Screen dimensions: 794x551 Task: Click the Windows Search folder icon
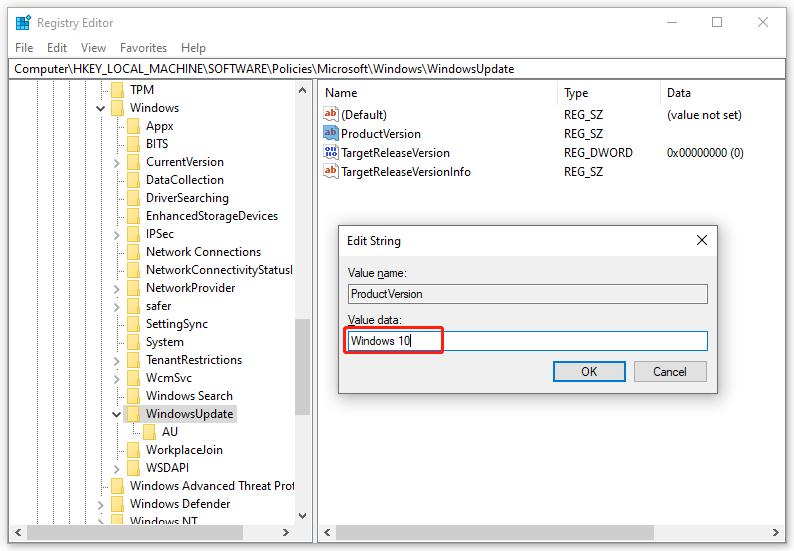coord(134,396)
